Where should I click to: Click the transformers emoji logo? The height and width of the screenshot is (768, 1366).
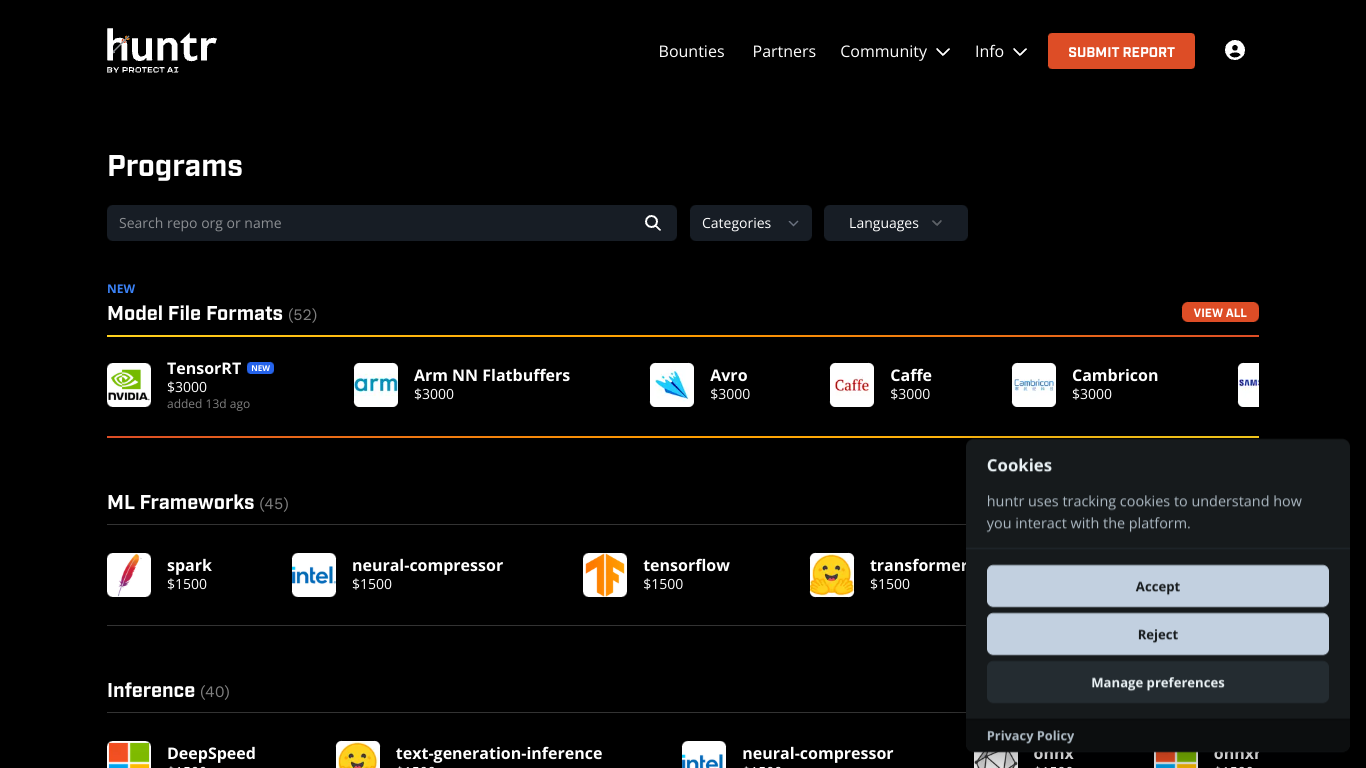832,575
